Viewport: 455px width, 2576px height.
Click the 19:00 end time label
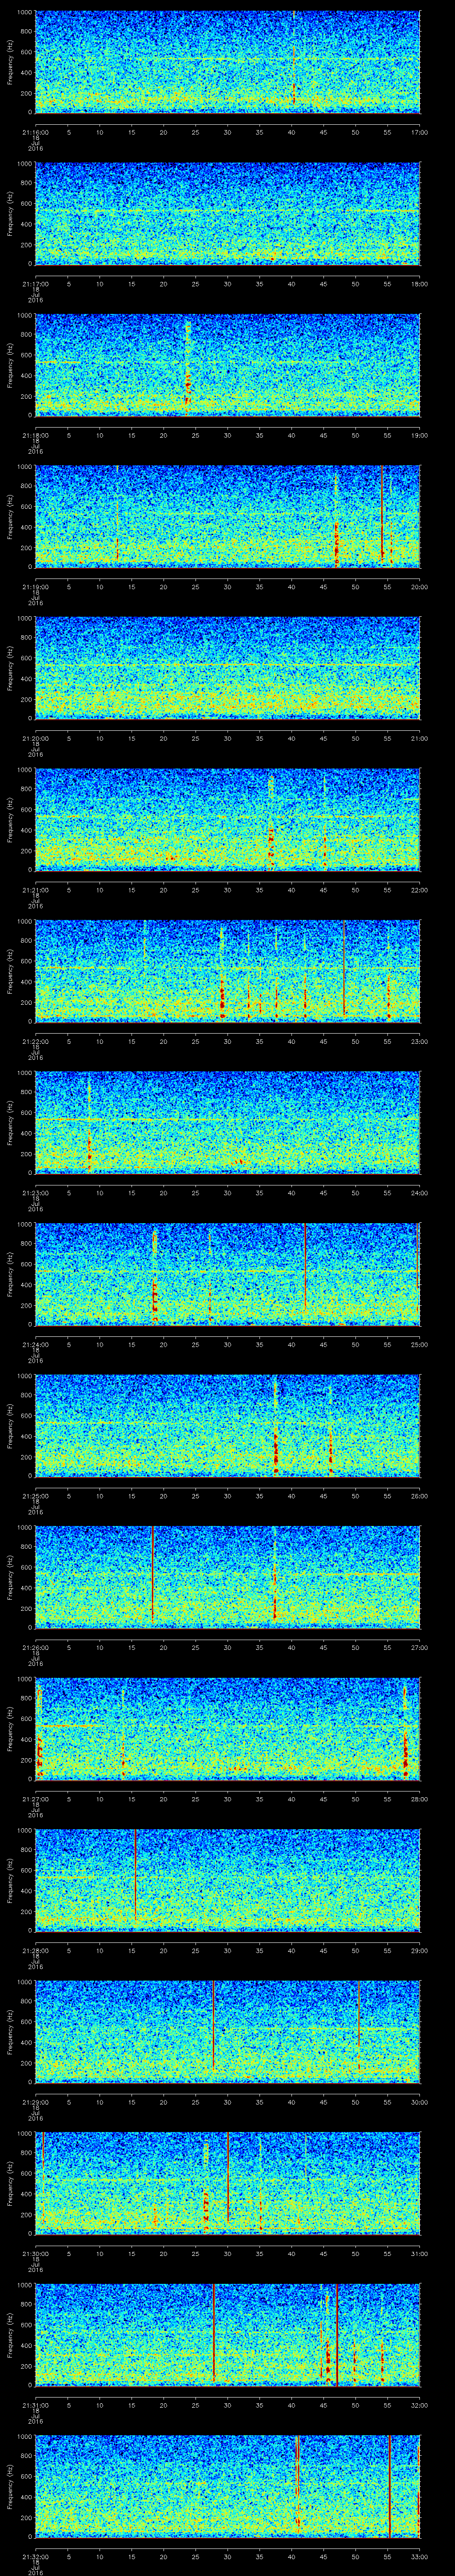(420, 435)
